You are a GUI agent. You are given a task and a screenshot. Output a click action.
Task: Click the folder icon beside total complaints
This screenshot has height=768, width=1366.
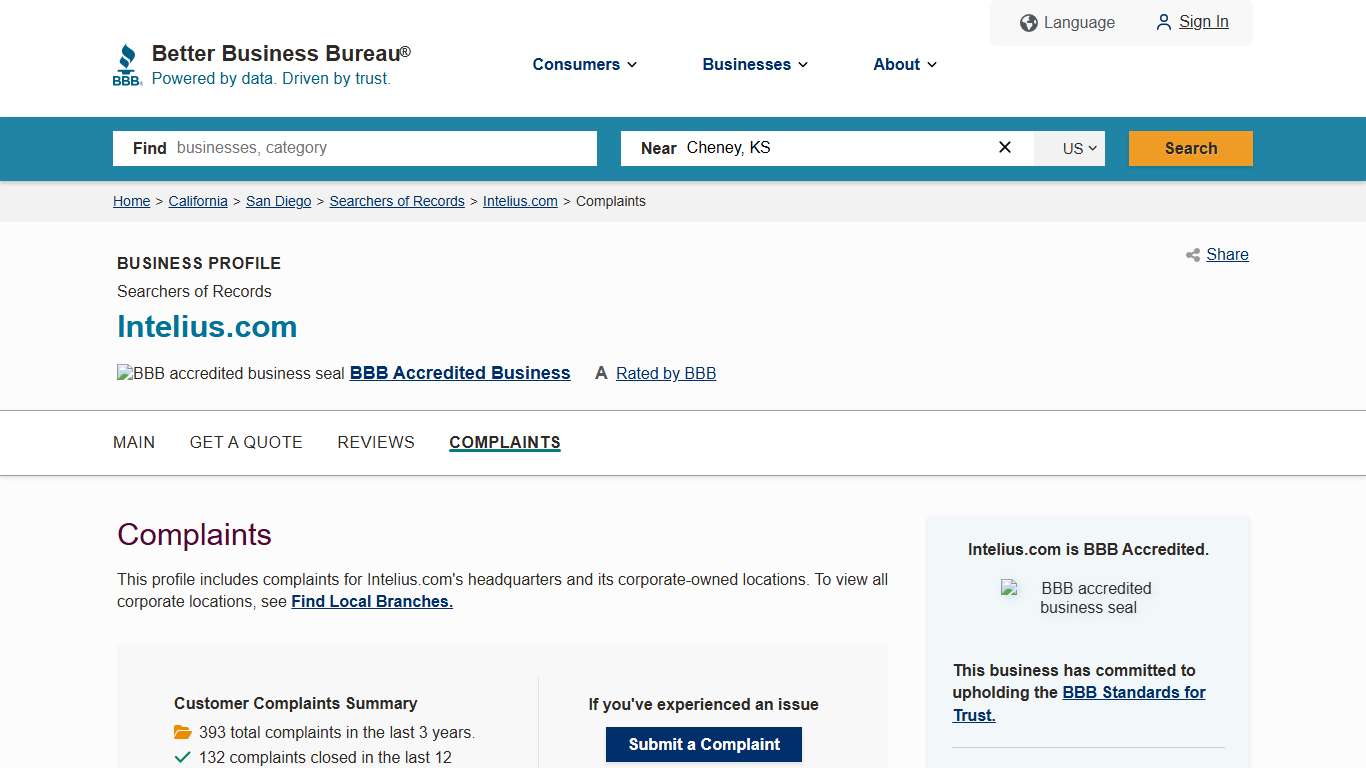pos(182,731)
